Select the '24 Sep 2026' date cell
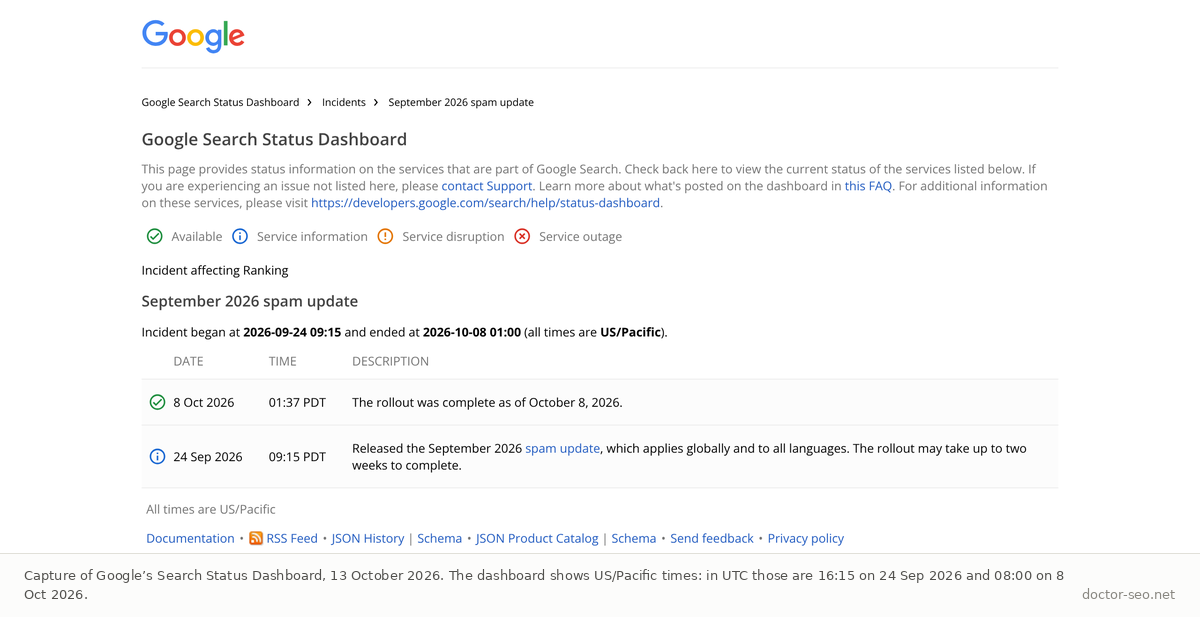This screenshot has width=1200, height=617. pos(208,456)
